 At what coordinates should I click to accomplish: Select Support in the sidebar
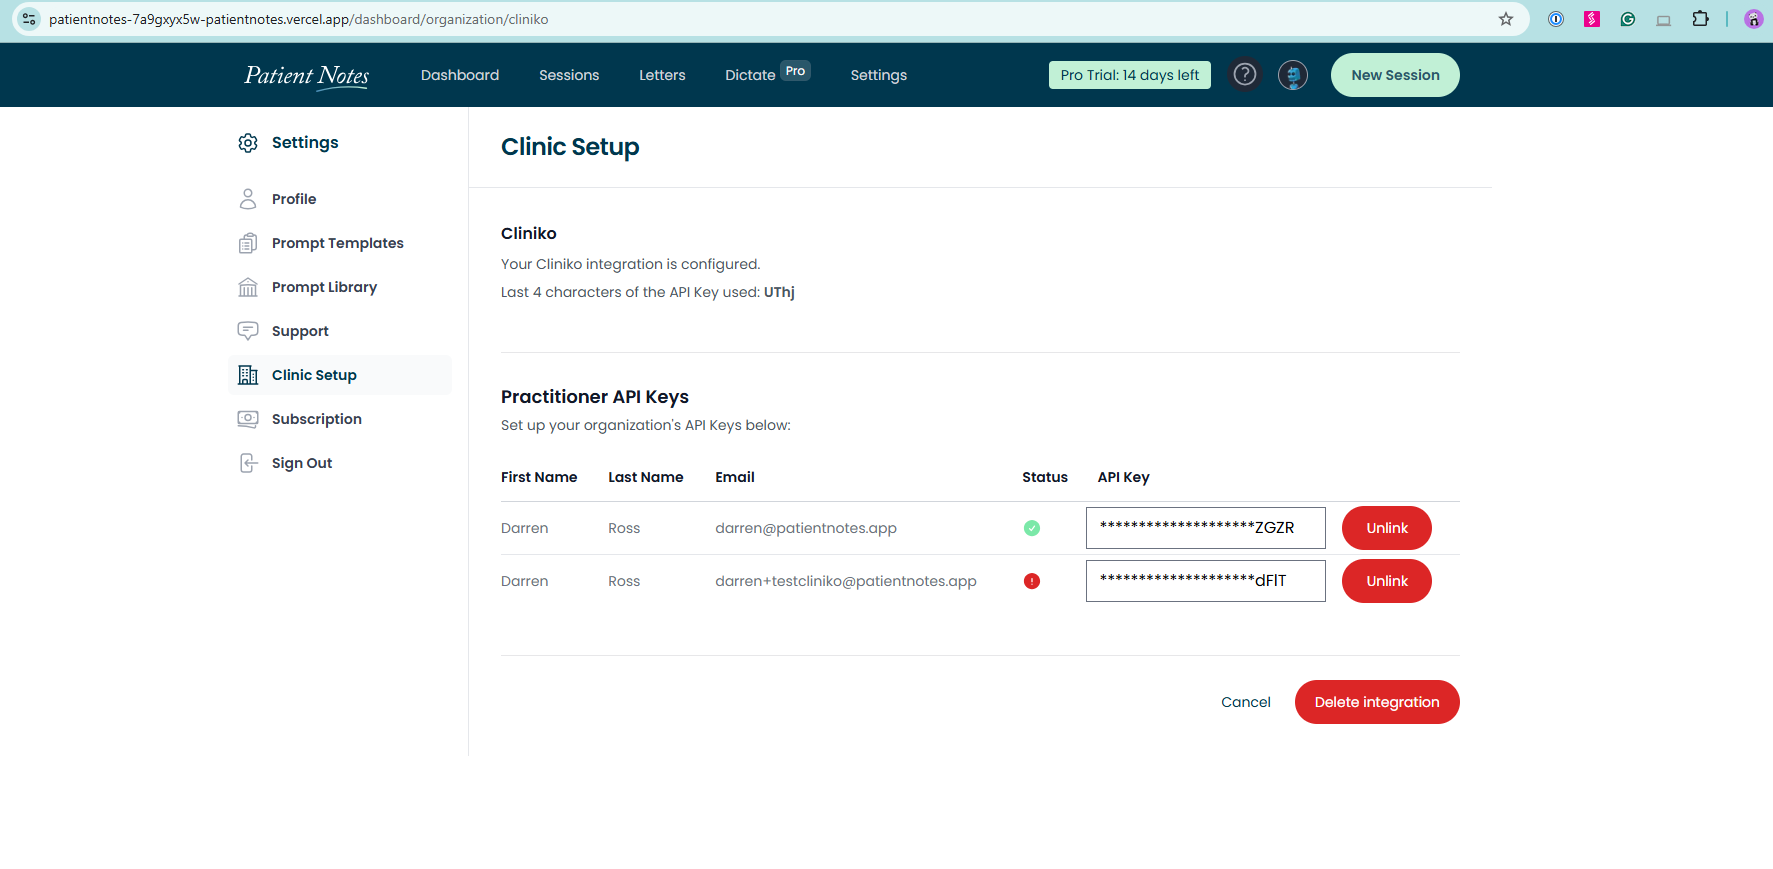(340, 331)
